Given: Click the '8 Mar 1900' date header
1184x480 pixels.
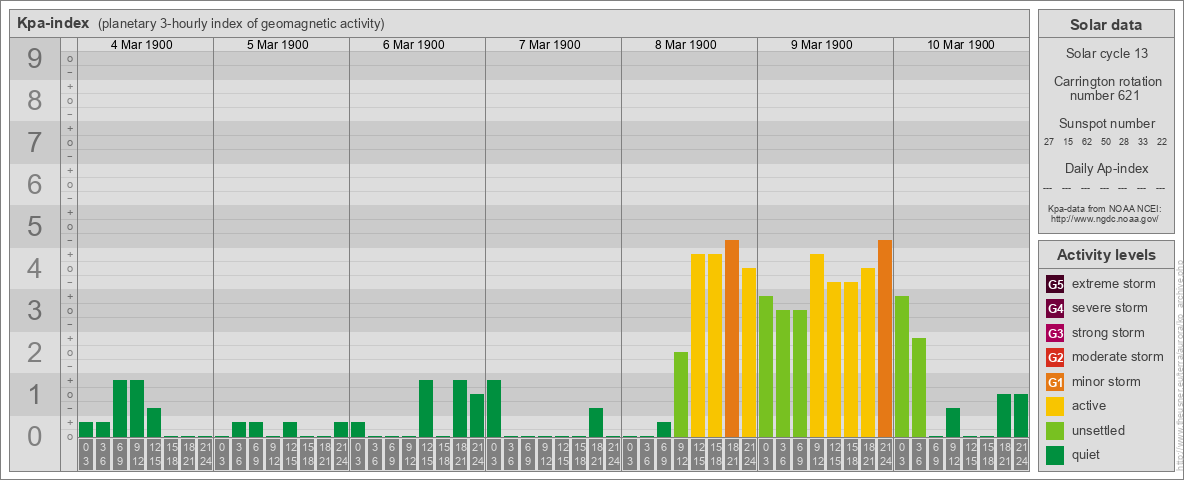Looking at the screenshot, I should [686, 45].
